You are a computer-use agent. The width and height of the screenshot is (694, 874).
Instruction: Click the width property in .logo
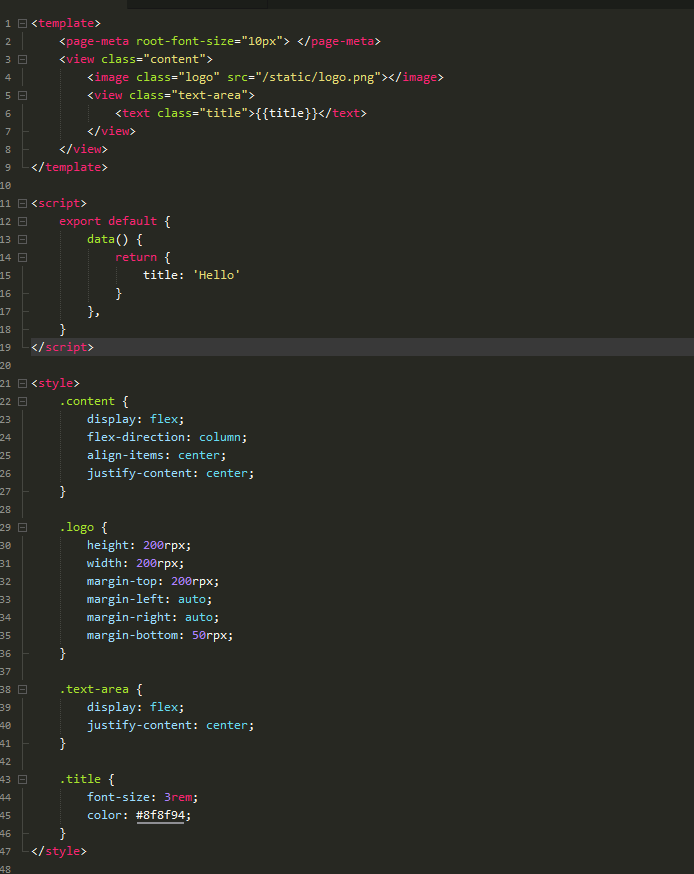(x=104, y=563)
